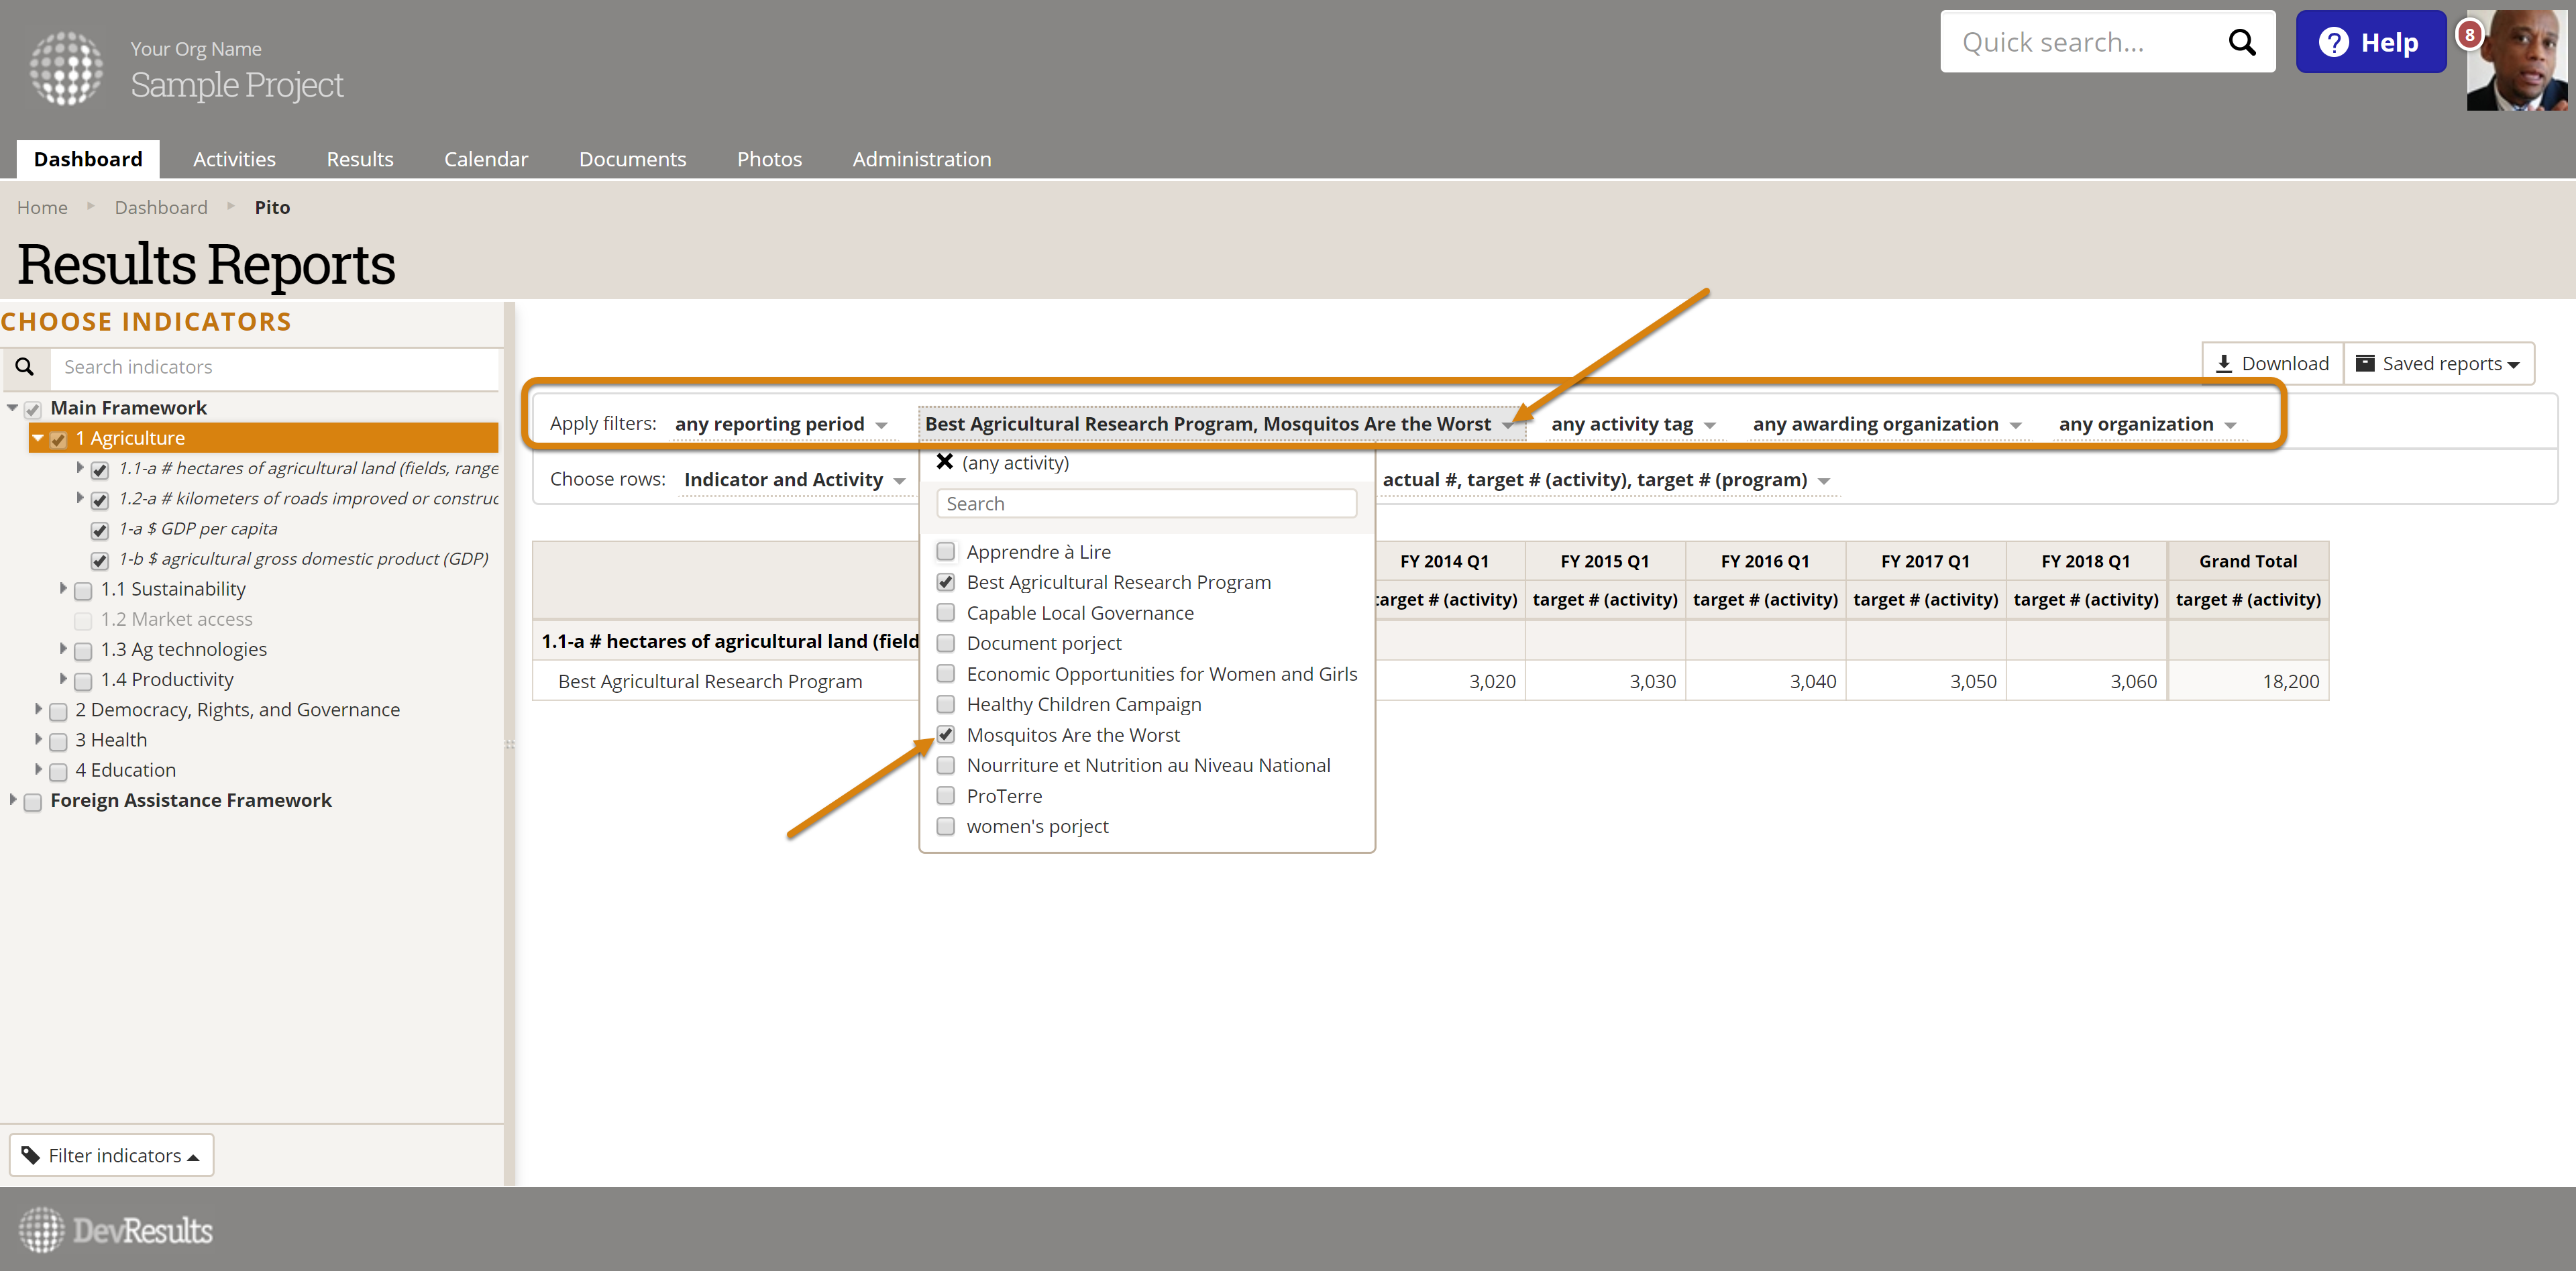Image resolution: width=2576 pixels, height=1271 pixels.
Task: Click the Filter indicators tag icon
Action: [31, 1155]
